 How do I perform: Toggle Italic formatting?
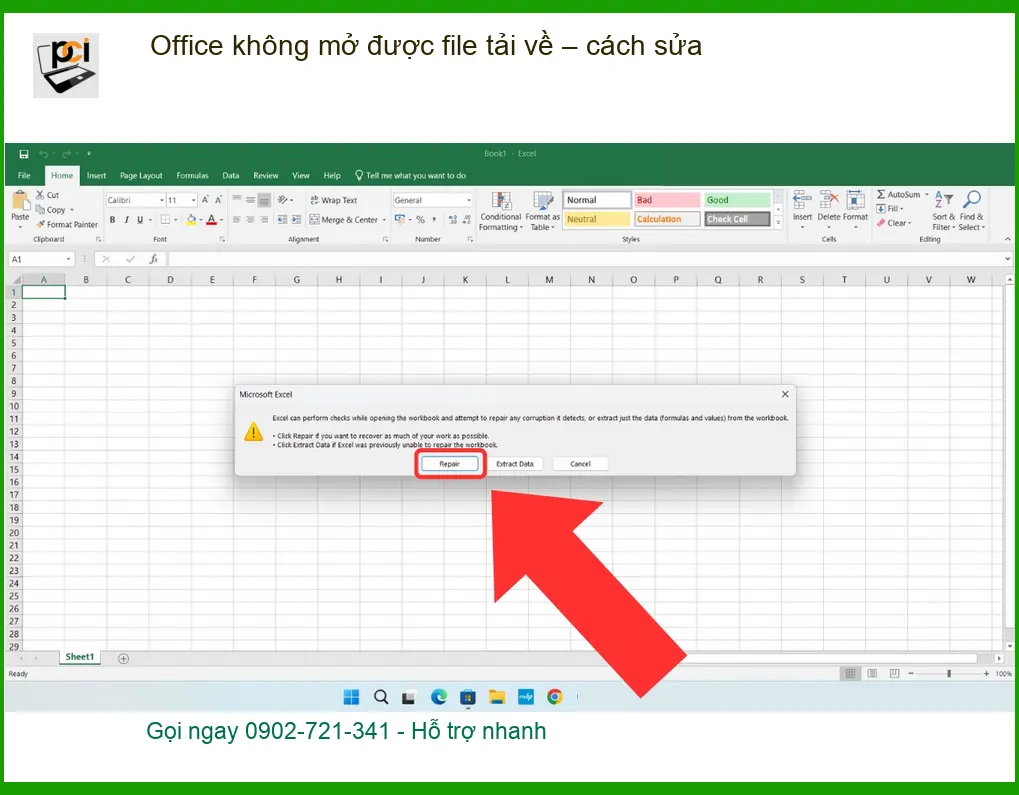point(126,220)
